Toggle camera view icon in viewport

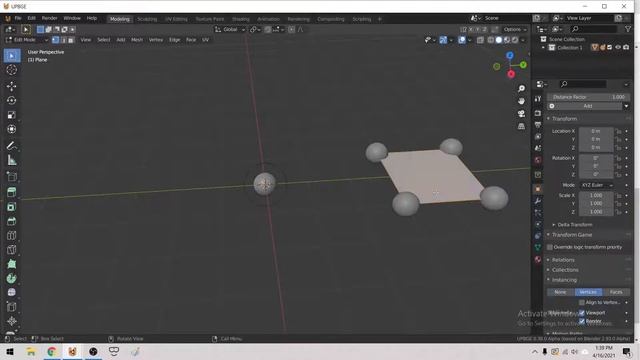click(x=521, y=113)
